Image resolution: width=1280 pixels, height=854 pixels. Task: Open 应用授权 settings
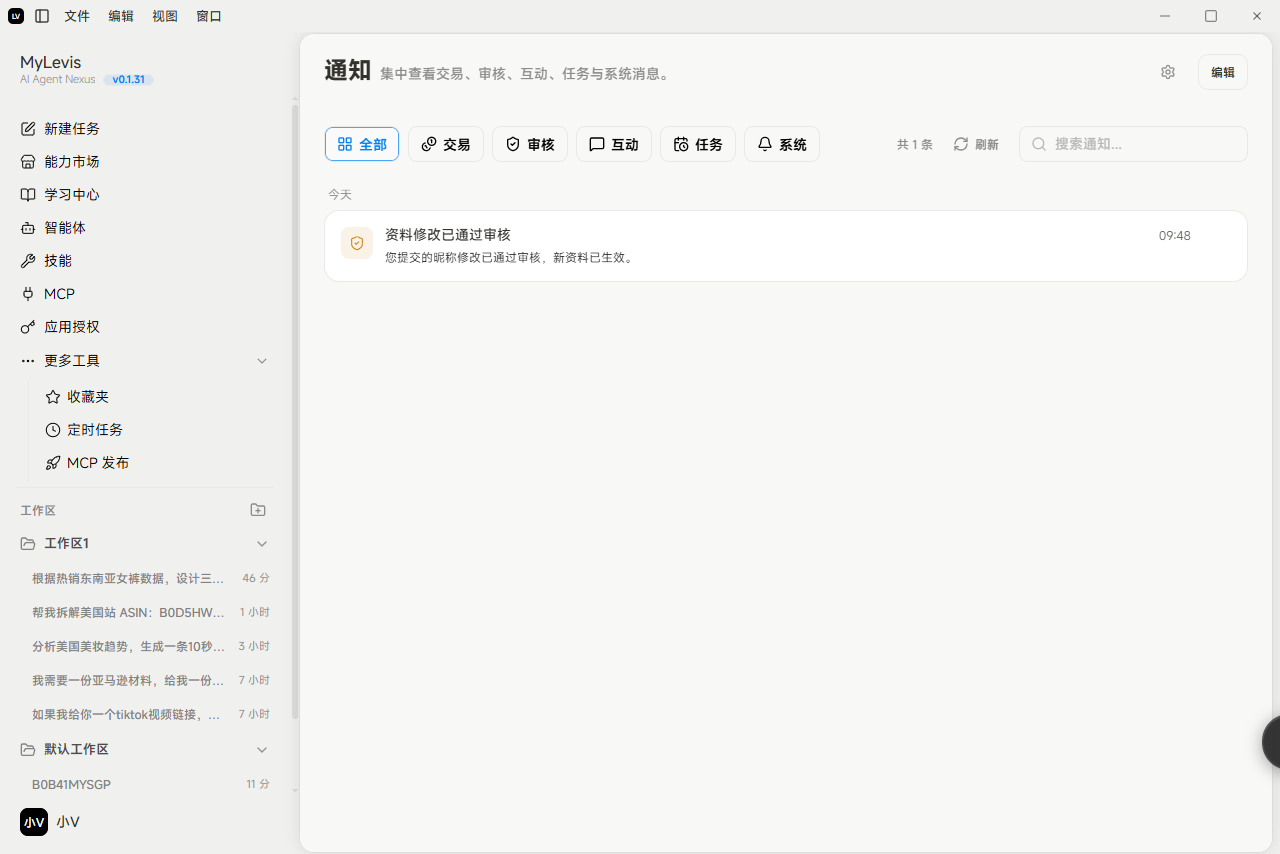[146, 327]
